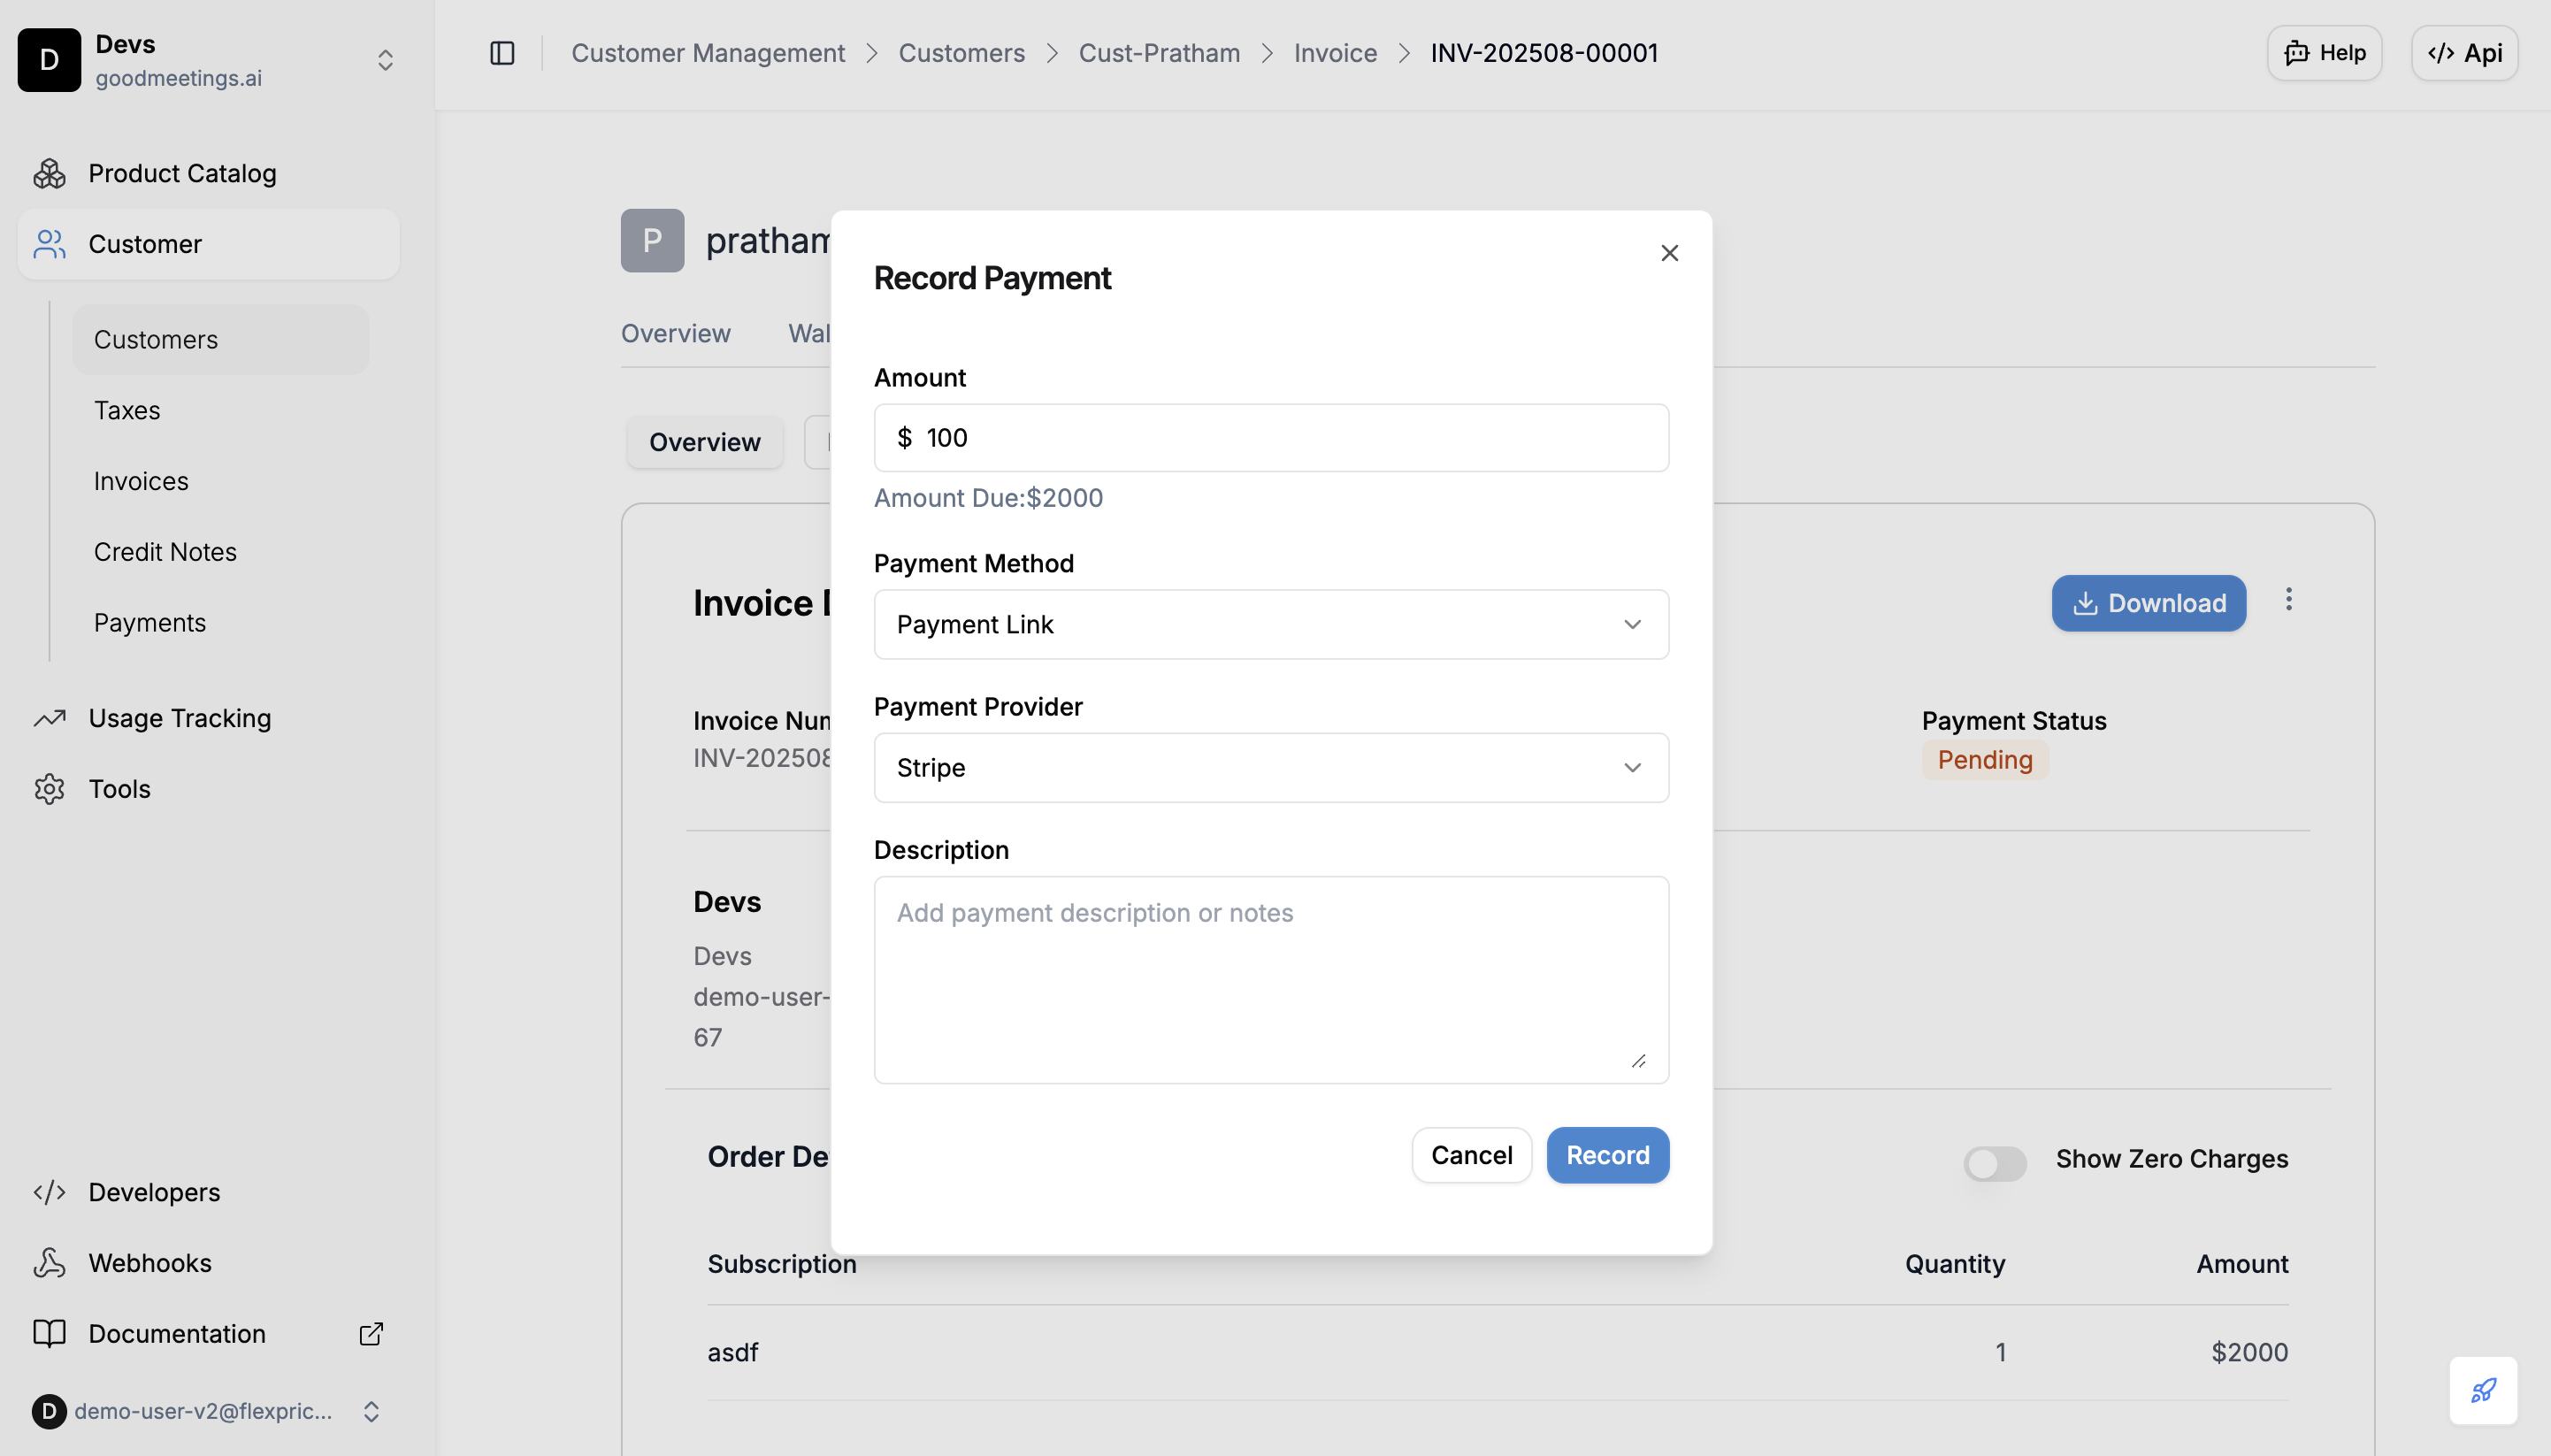Close the Record Payment dialog
The image size is (2551, 1456).
click(x=1669, y=253)
